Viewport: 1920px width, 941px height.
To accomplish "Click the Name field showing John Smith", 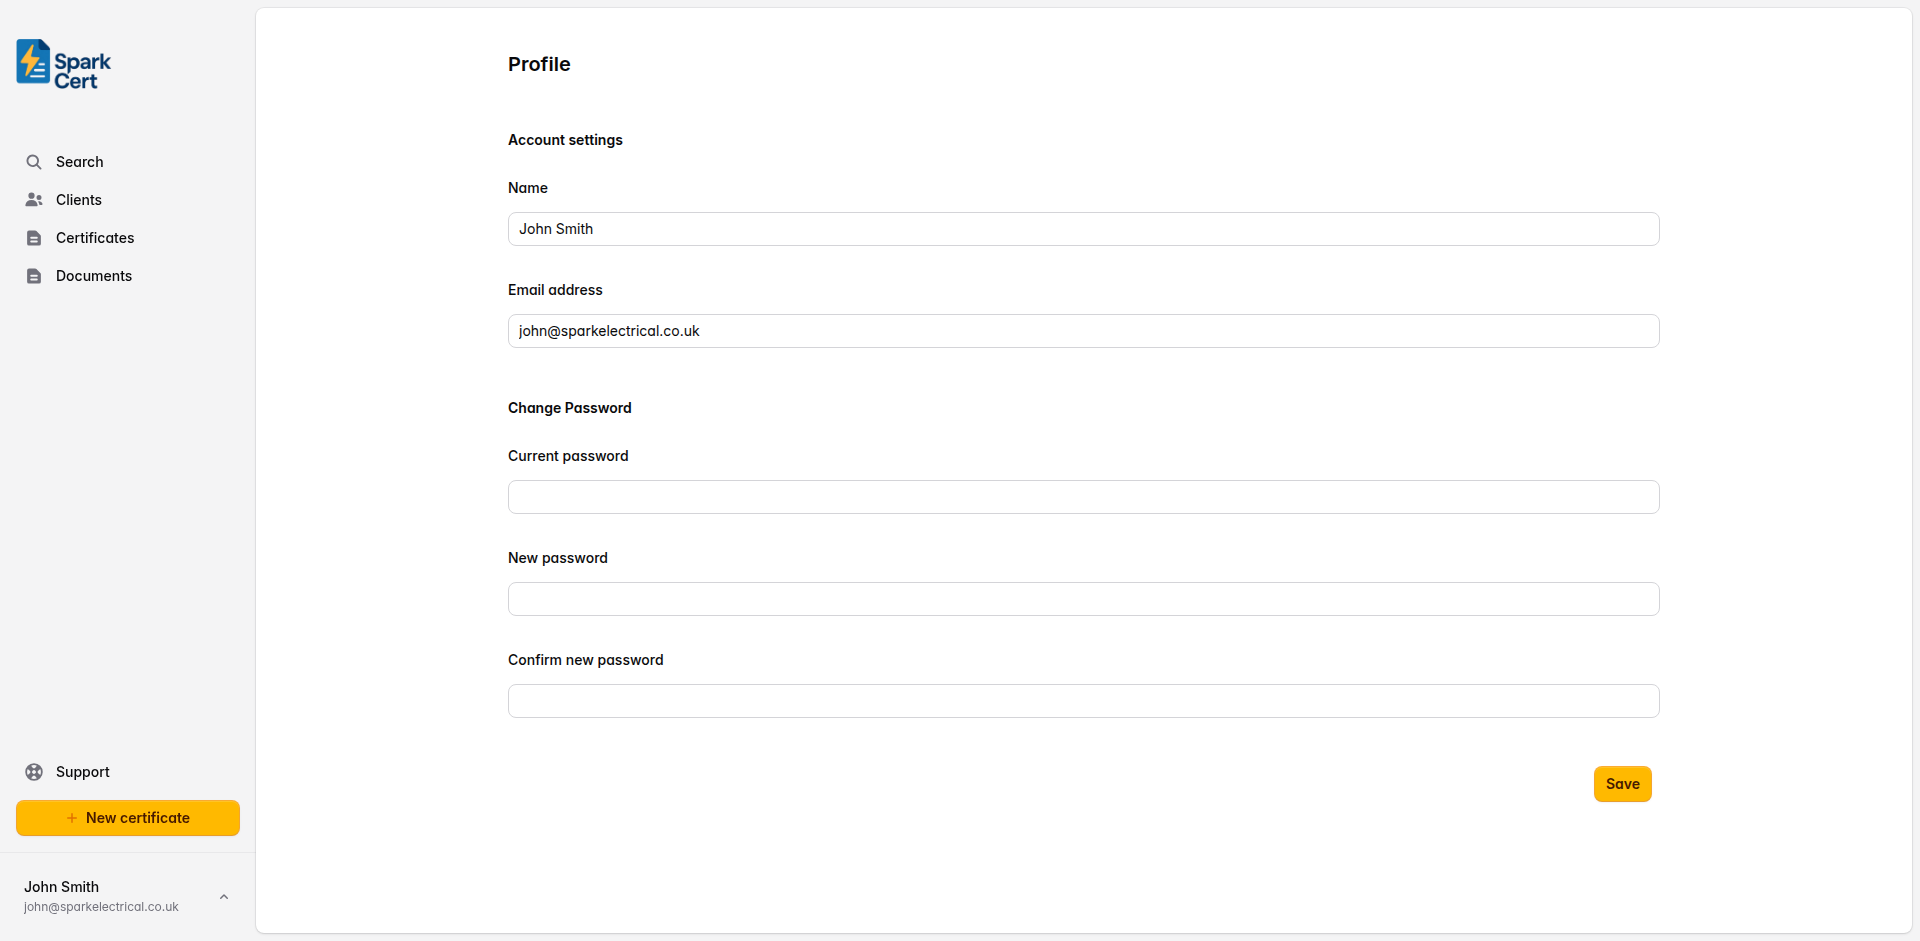I will [x=1083, y=228].
